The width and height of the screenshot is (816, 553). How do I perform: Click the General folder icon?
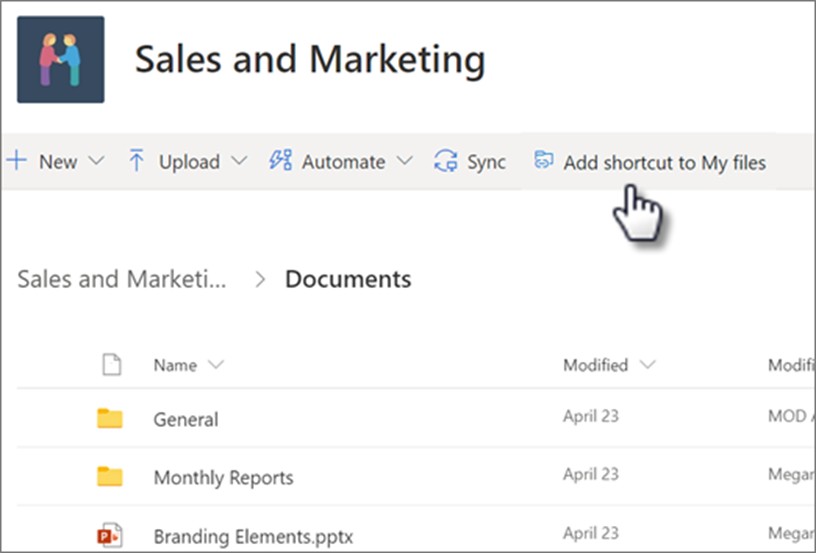pos(110,419)
